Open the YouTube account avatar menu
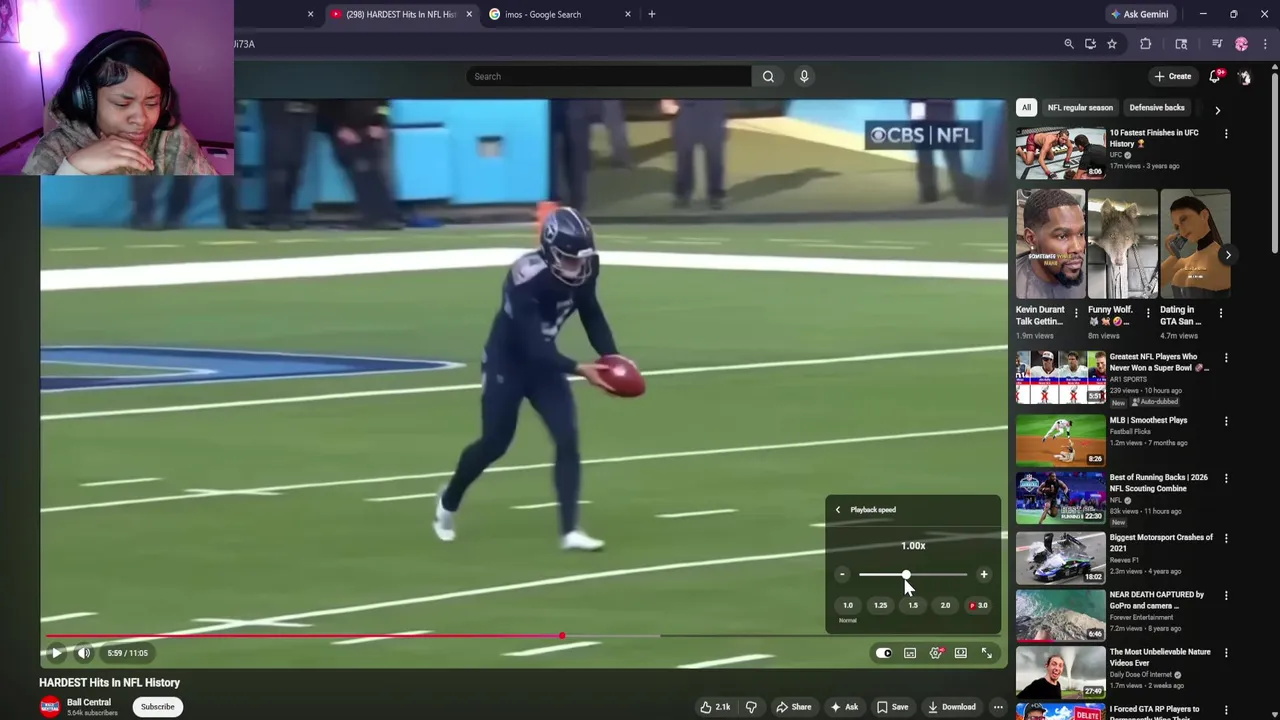The image size is (1280, 720). pos(1245,76)
